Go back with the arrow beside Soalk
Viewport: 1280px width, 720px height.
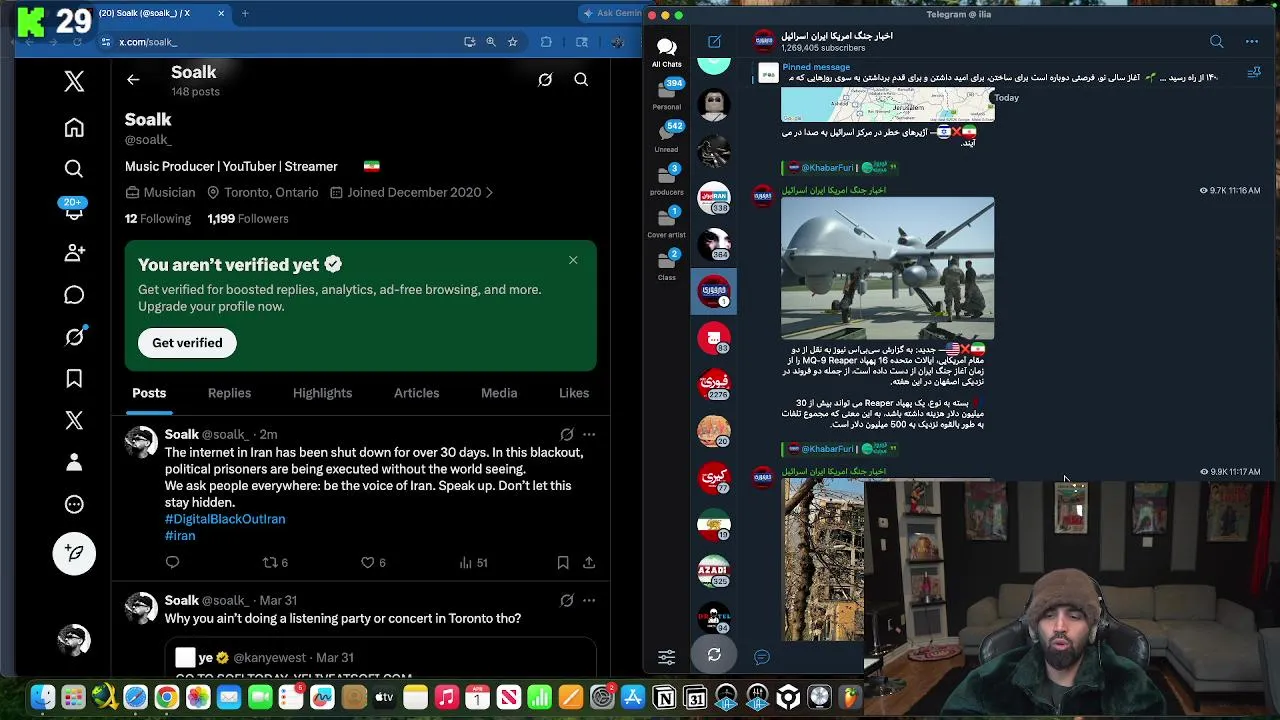133,80
